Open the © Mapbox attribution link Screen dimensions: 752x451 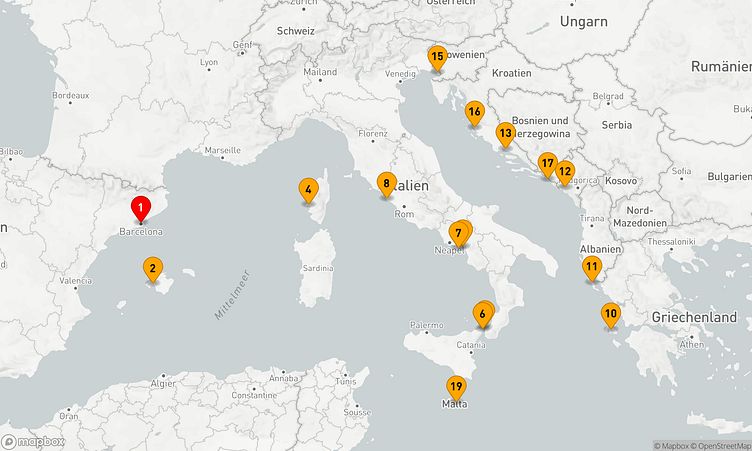coord(672,446)
